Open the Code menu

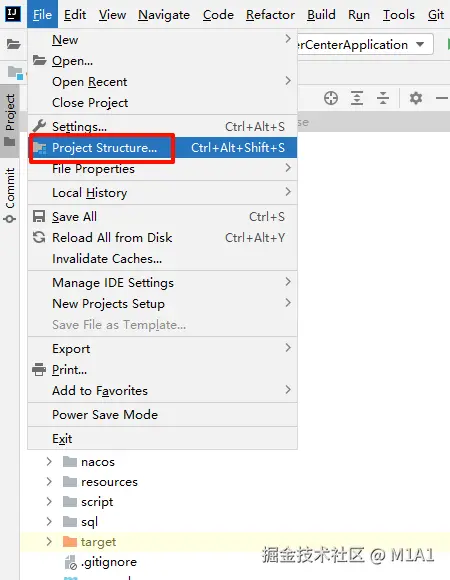(218, 15)
